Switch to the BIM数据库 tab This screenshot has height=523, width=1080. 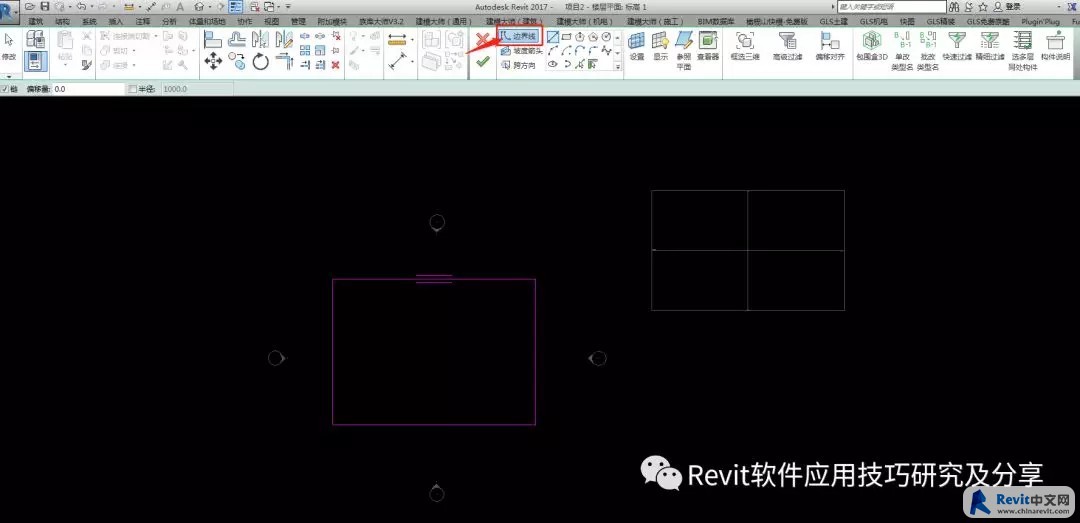point(716,21)
